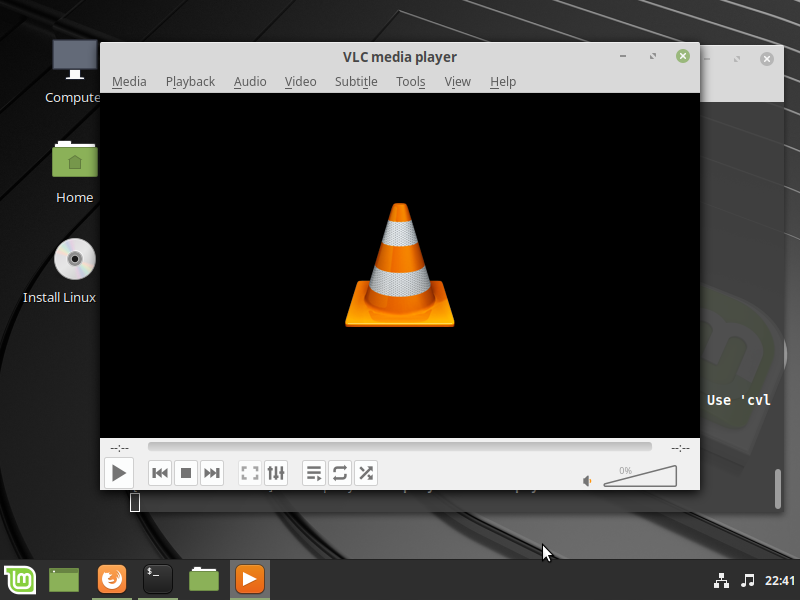The height and width of the screenshot is (600, 800).
Task: Toggle random shuffle playback
Action: click(x=366, y=473)
